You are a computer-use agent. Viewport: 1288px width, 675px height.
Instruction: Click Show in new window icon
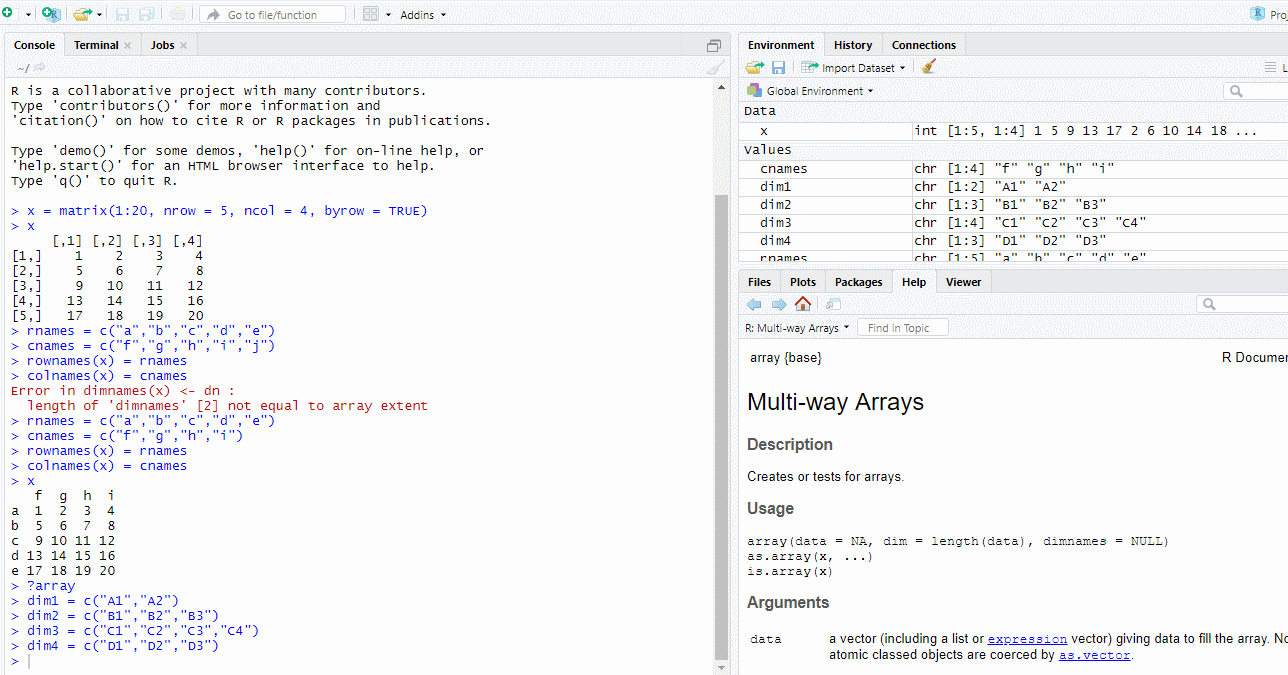833,304
